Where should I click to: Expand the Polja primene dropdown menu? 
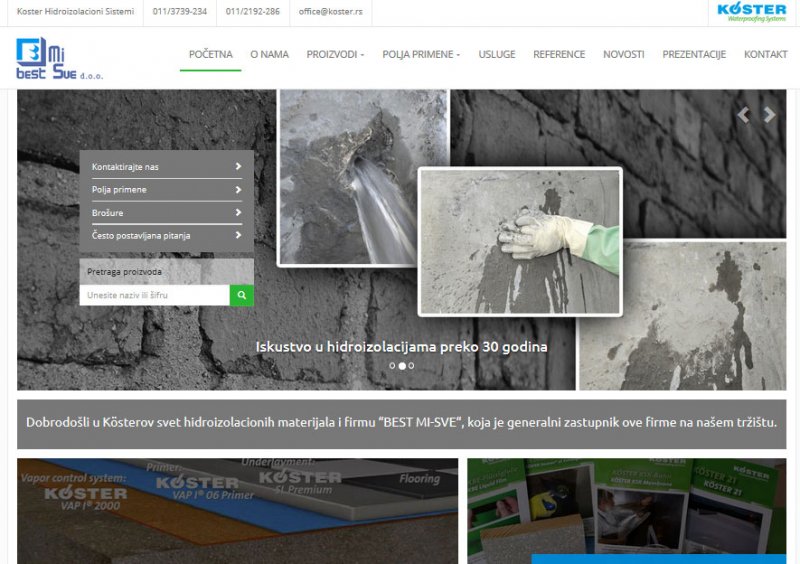421,54
